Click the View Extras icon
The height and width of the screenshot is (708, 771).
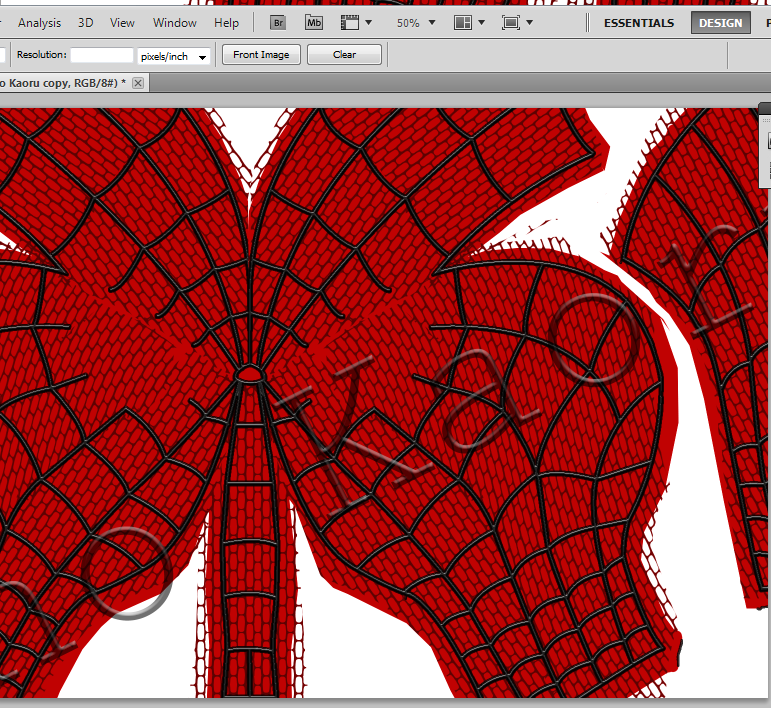click(x=350, y=23)
